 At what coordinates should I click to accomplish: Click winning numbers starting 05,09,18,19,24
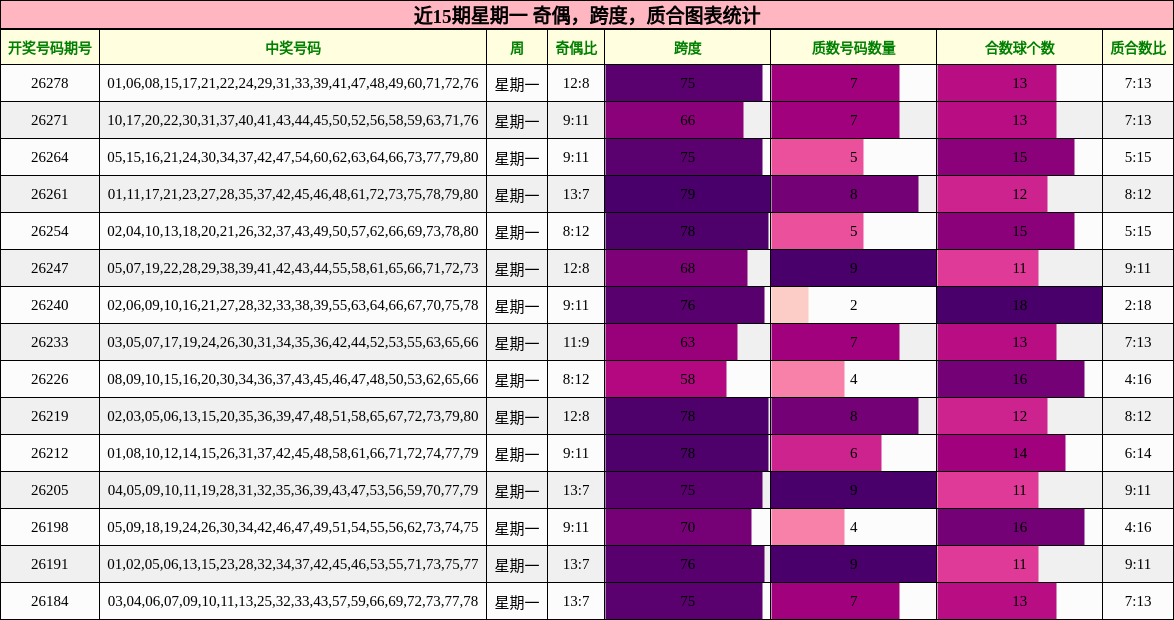(293, 528)
